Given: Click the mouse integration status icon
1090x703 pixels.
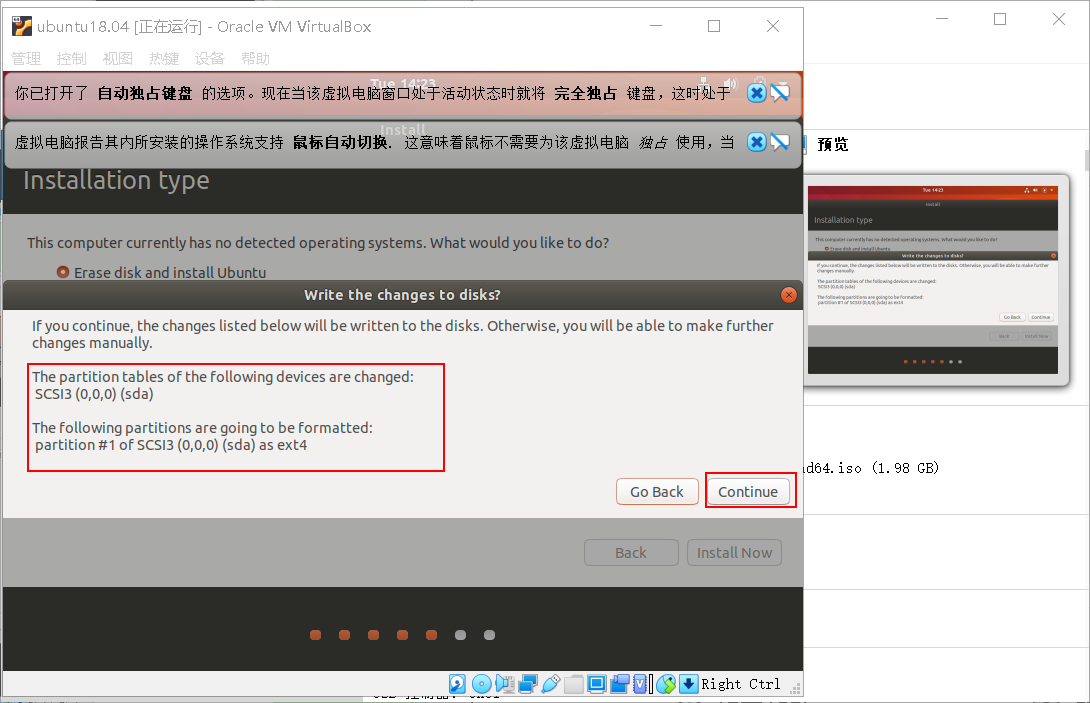Looking at the screenshot, I should [665, 684].
